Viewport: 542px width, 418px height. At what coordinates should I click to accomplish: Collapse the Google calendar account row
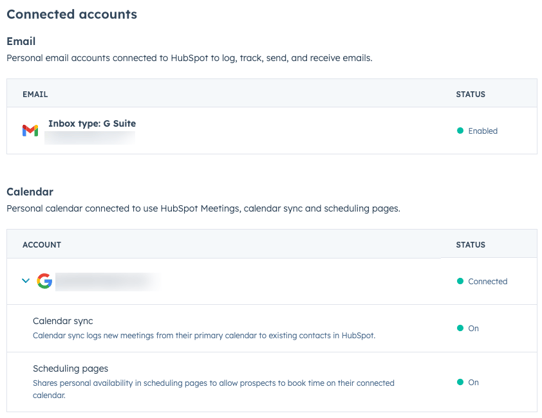tap(26, 280)
